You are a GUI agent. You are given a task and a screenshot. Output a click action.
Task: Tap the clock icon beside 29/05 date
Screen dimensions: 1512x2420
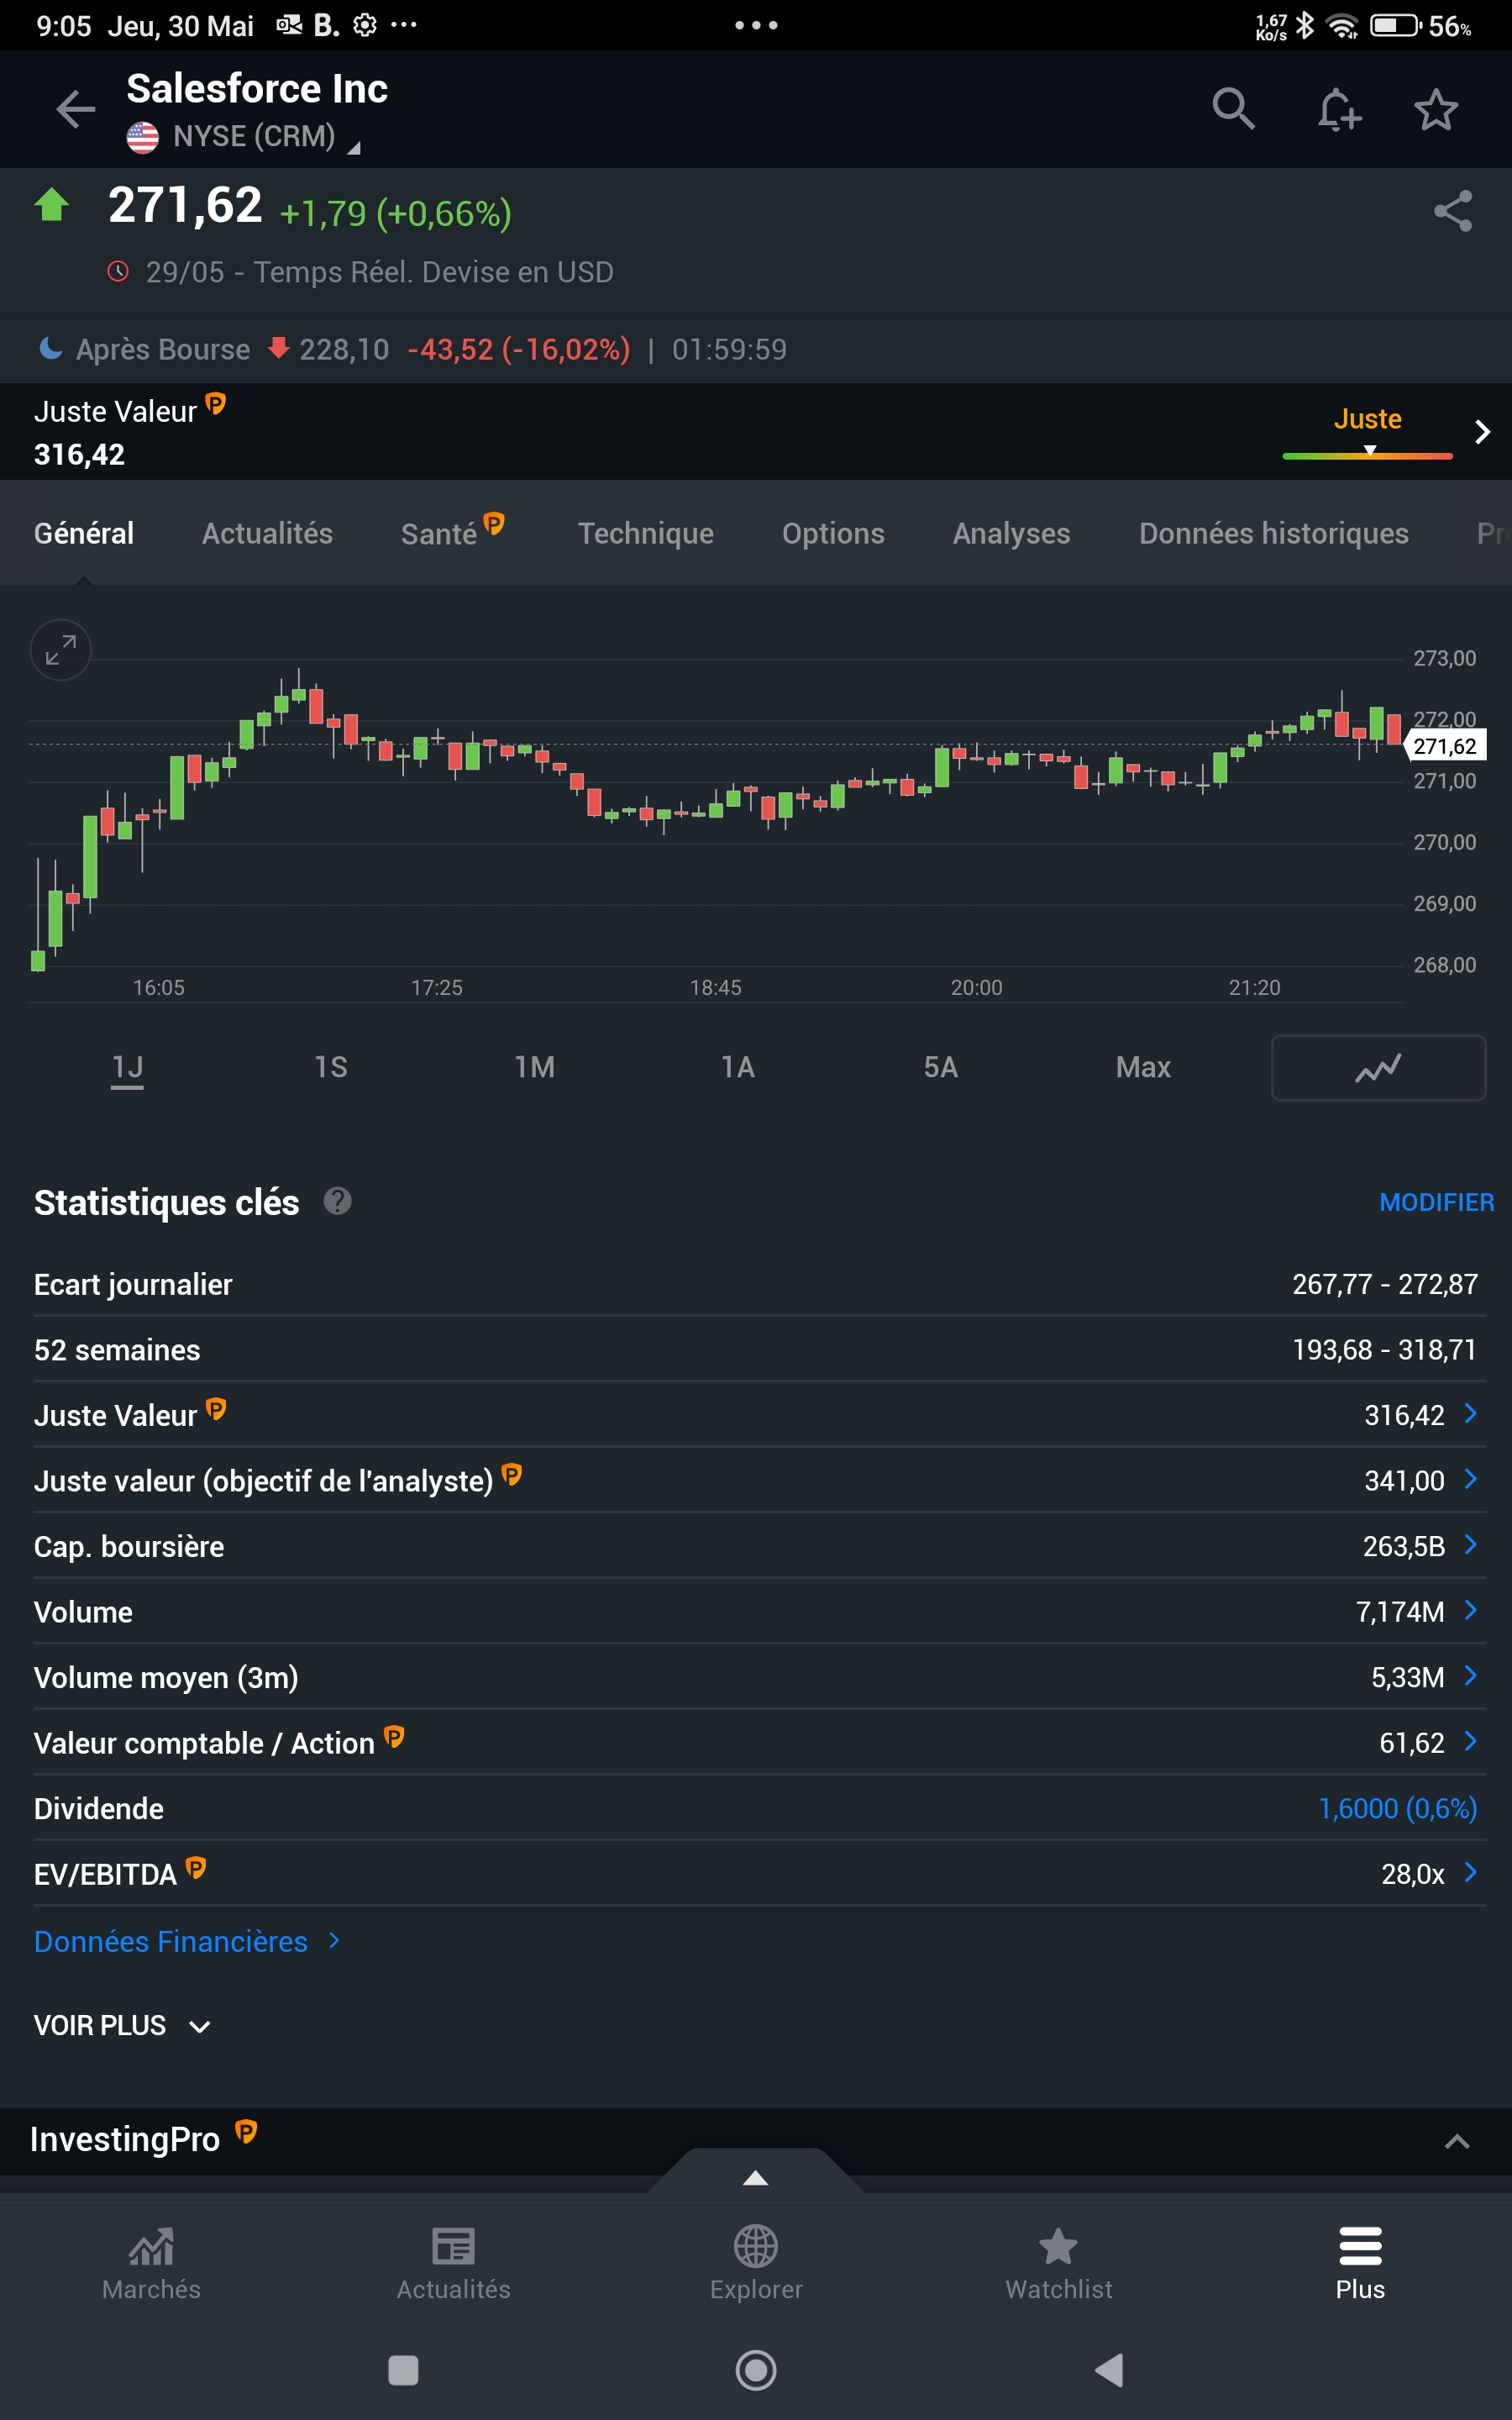coord(119,271)
